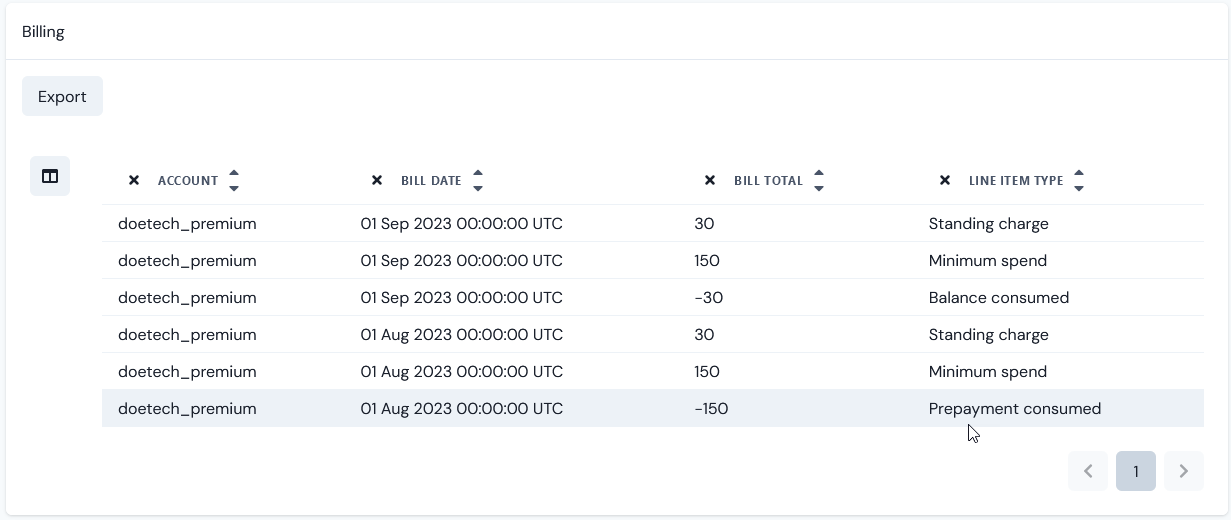Go to previous page chevron
This screenshot has width=1231, height=520.
pyautogui.click(x=1088, y=471)
